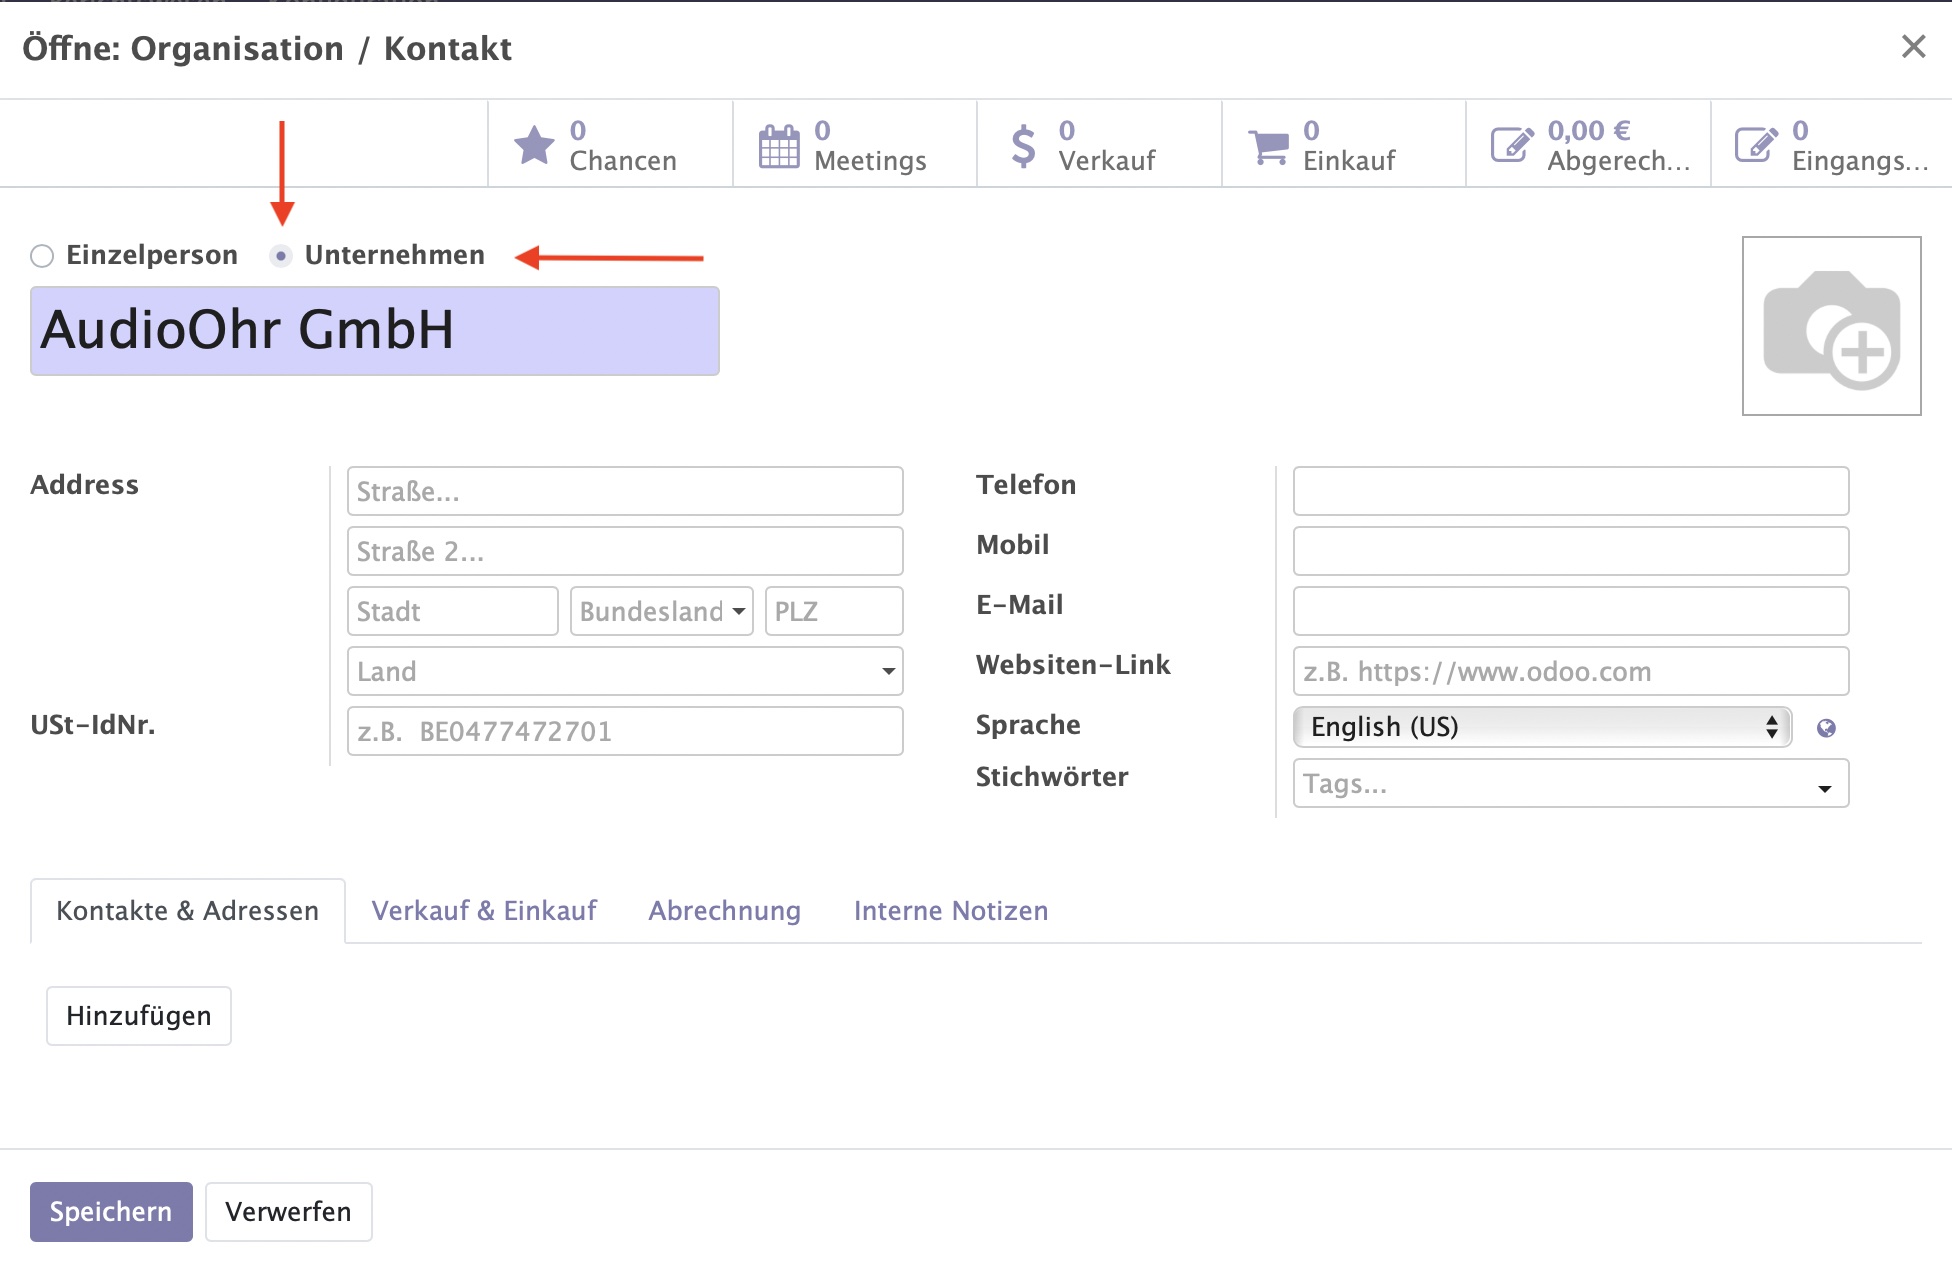Open the Chancen star stat button

pyautogui.click(x=610, y=144)
